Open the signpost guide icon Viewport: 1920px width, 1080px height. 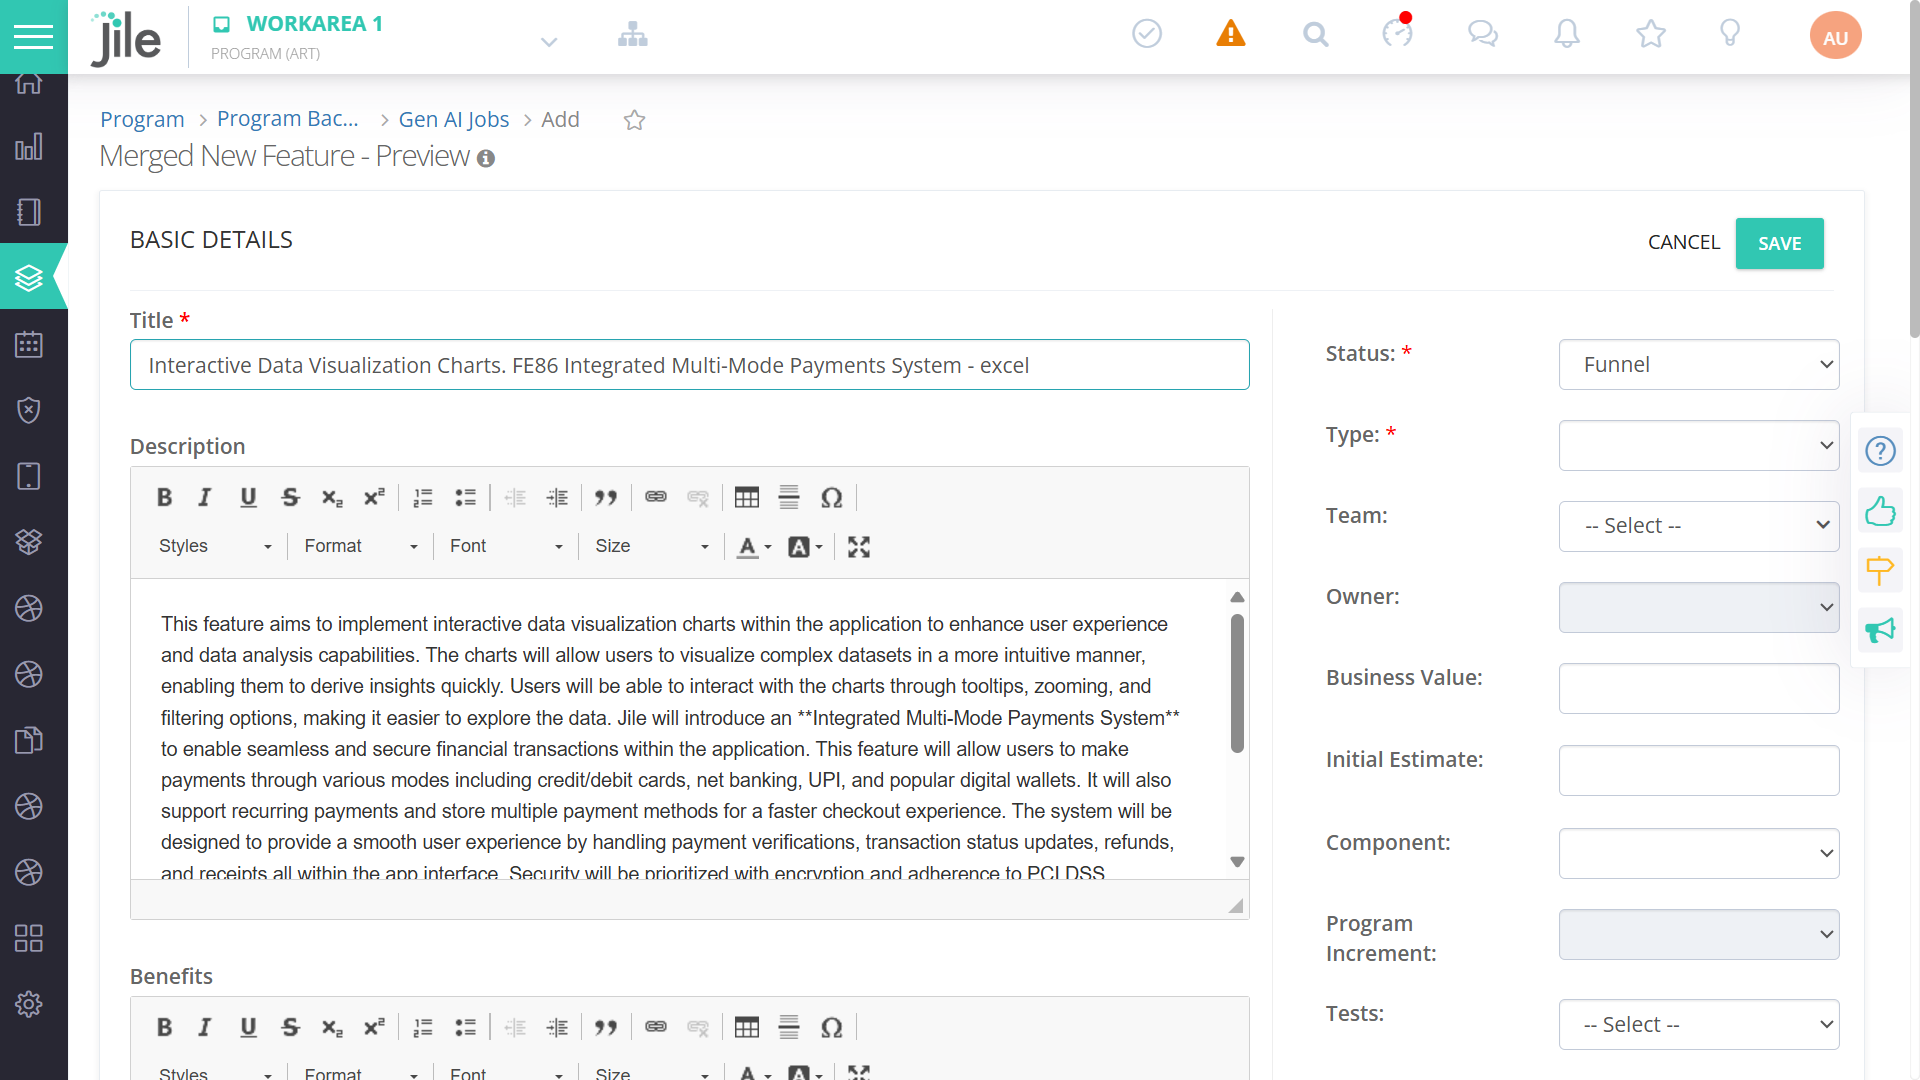1880,570
